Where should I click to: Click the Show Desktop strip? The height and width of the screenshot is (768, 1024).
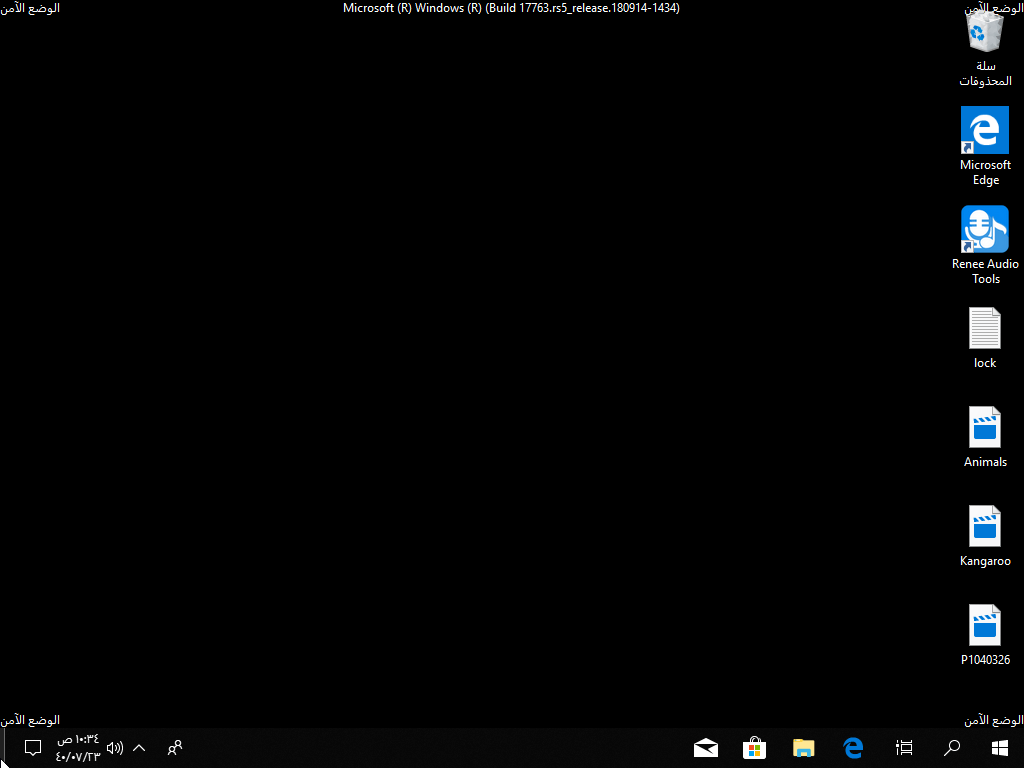(3, 748)
